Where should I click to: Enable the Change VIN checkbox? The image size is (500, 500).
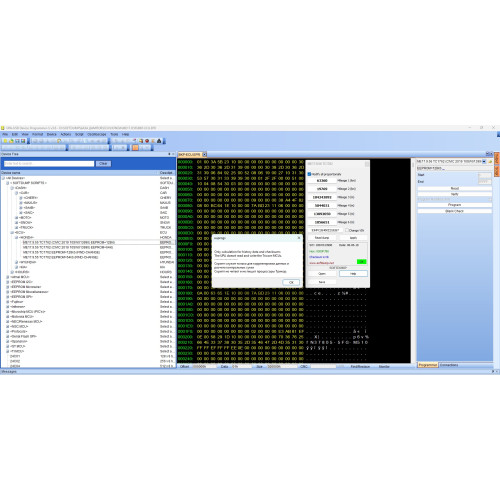click(x=347, y=230)
